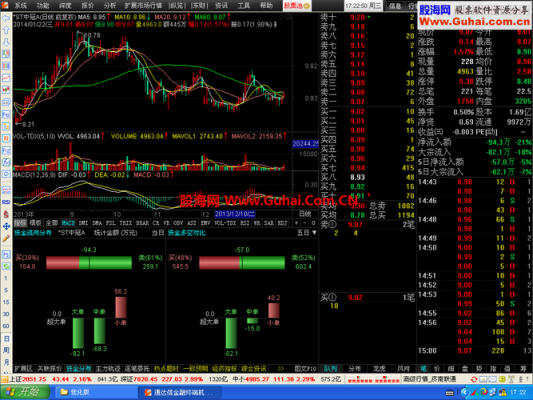This screenshot has height=400, width=533.
Task: Select the 60-minute period button
Action: (x=6, y=326)
